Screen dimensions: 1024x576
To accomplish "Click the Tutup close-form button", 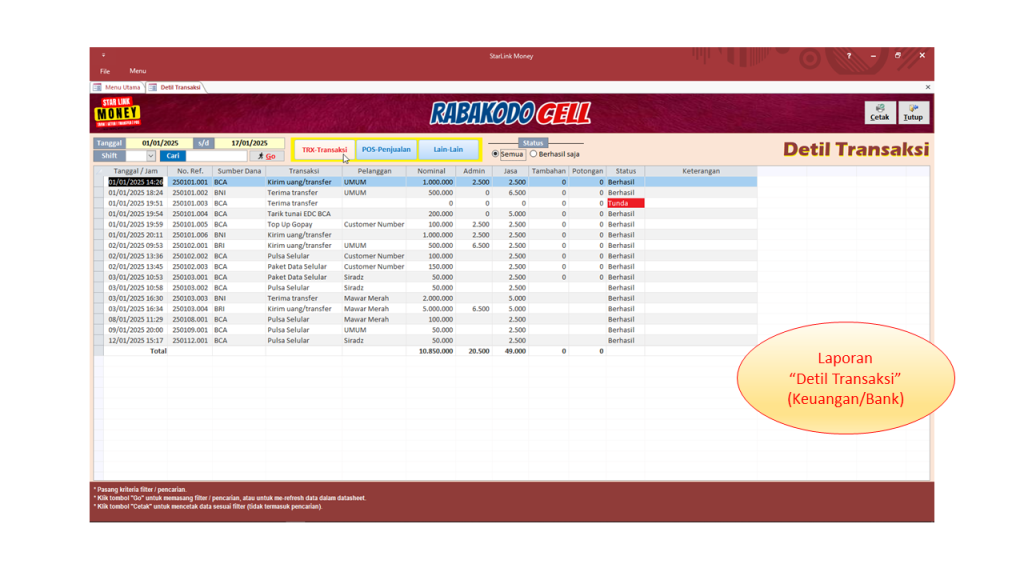I will pos(913,112).
